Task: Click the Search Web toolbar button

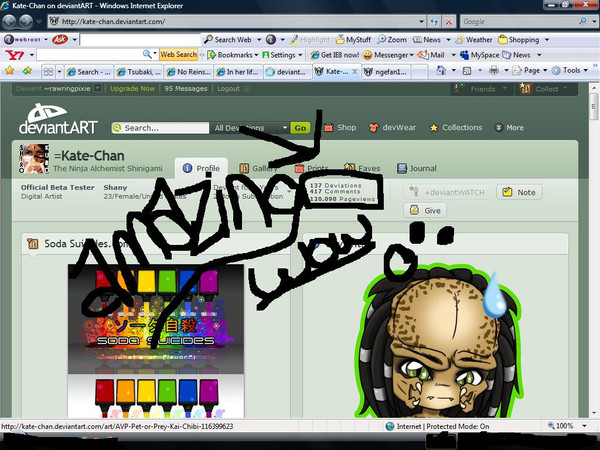Action: [228, 39]
